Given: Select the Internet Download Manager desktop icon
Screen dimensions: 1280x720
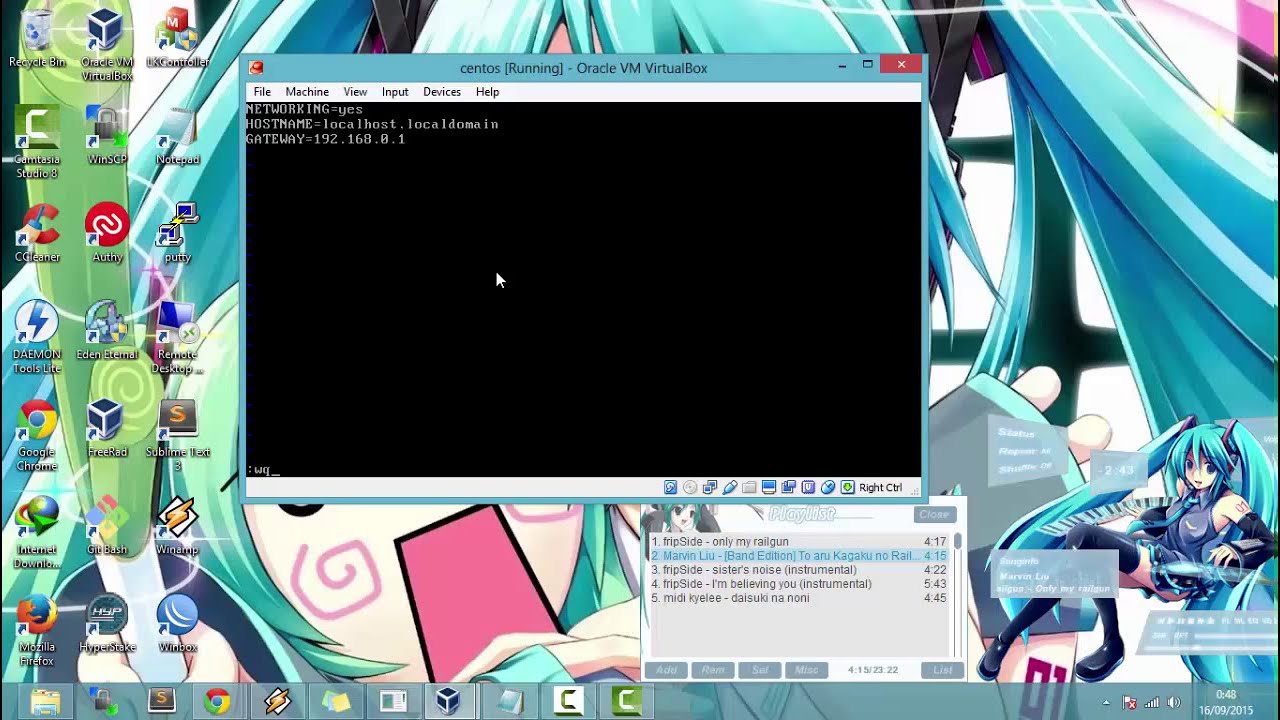Looking at the screenshot, I should coord(37,533).
